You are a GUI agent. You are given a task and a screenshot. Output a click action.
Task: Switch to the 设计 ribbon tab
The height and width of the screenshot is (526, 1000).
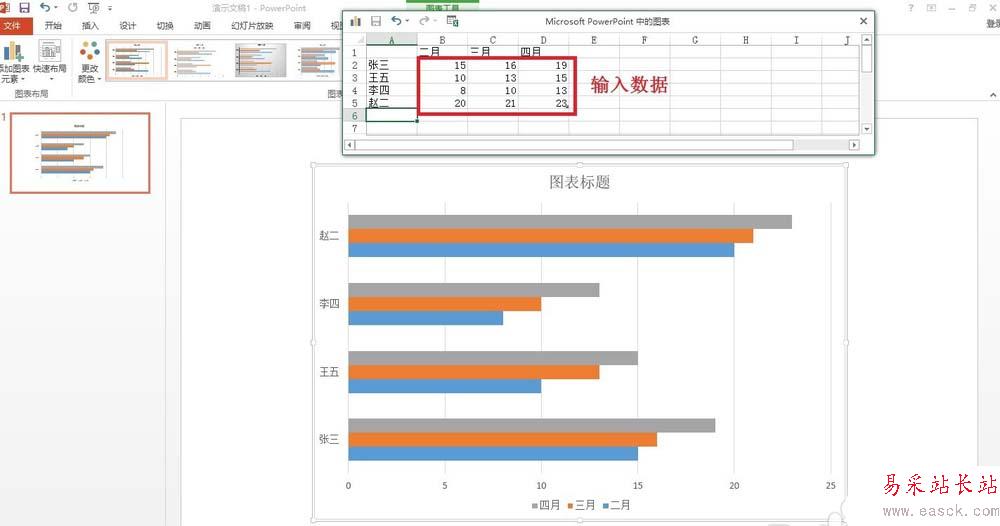128,26
